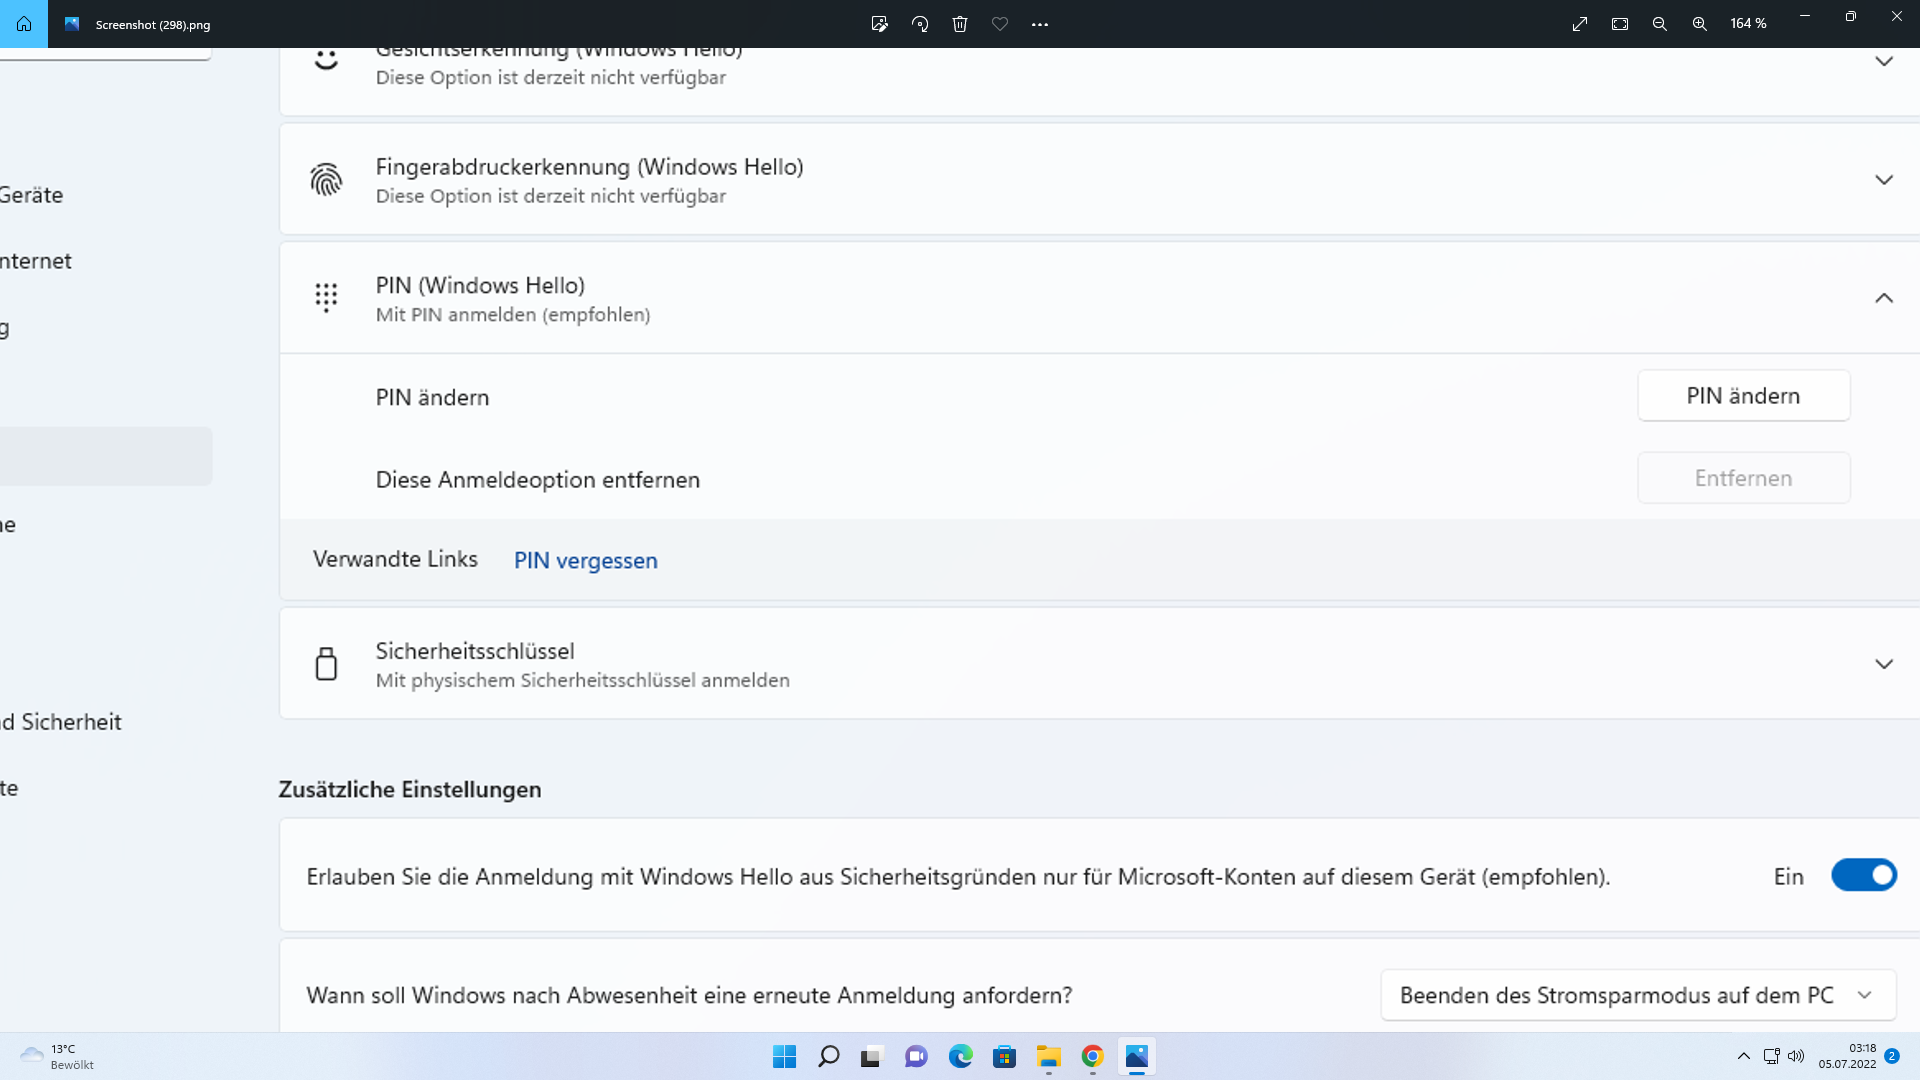Open the three-dot more options menu
Screen dimensions: 1920x1080
(x=1040, y=24)
